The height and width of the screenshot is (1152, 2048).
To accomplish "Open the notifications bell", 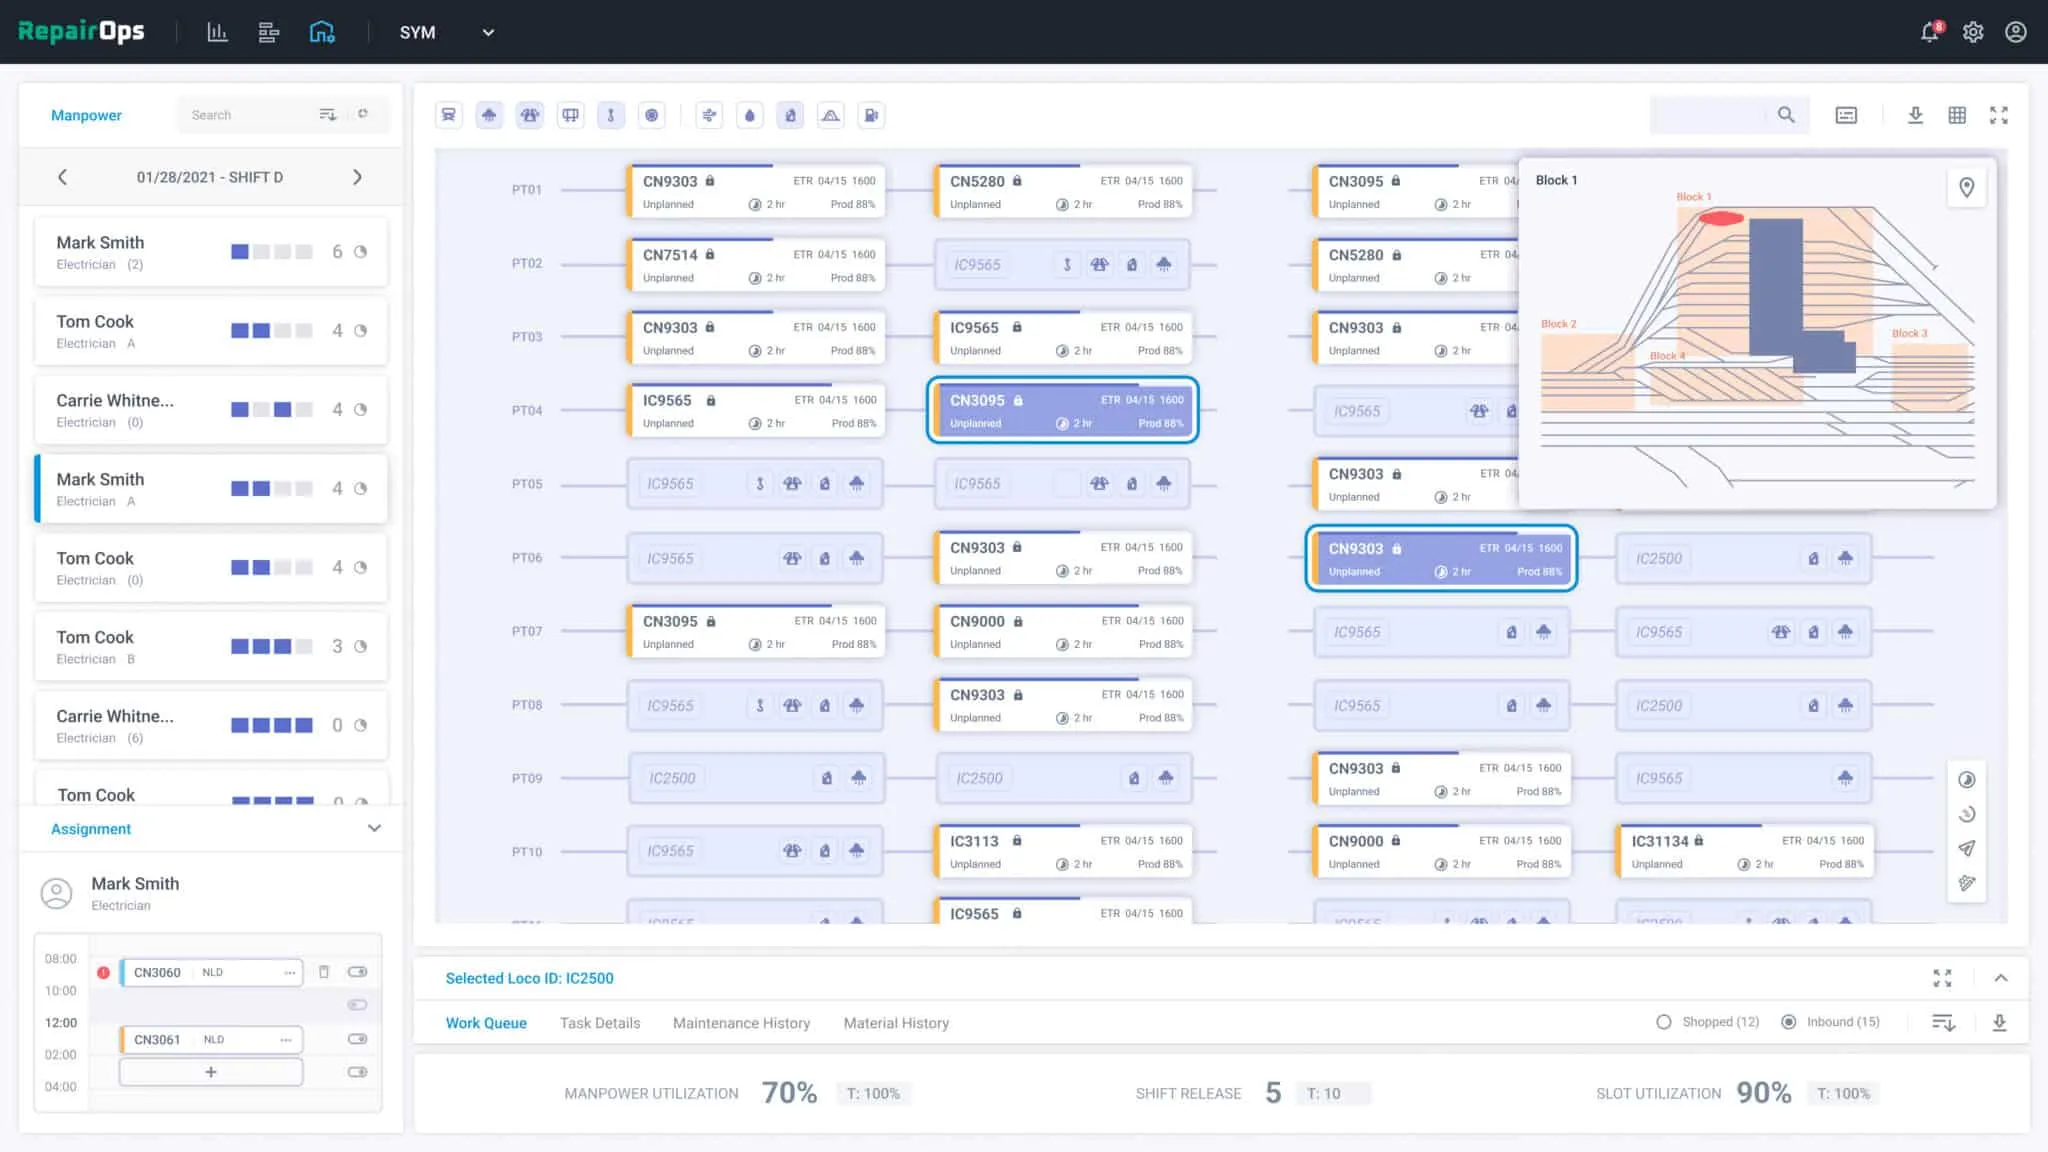I will (1929, 32).
